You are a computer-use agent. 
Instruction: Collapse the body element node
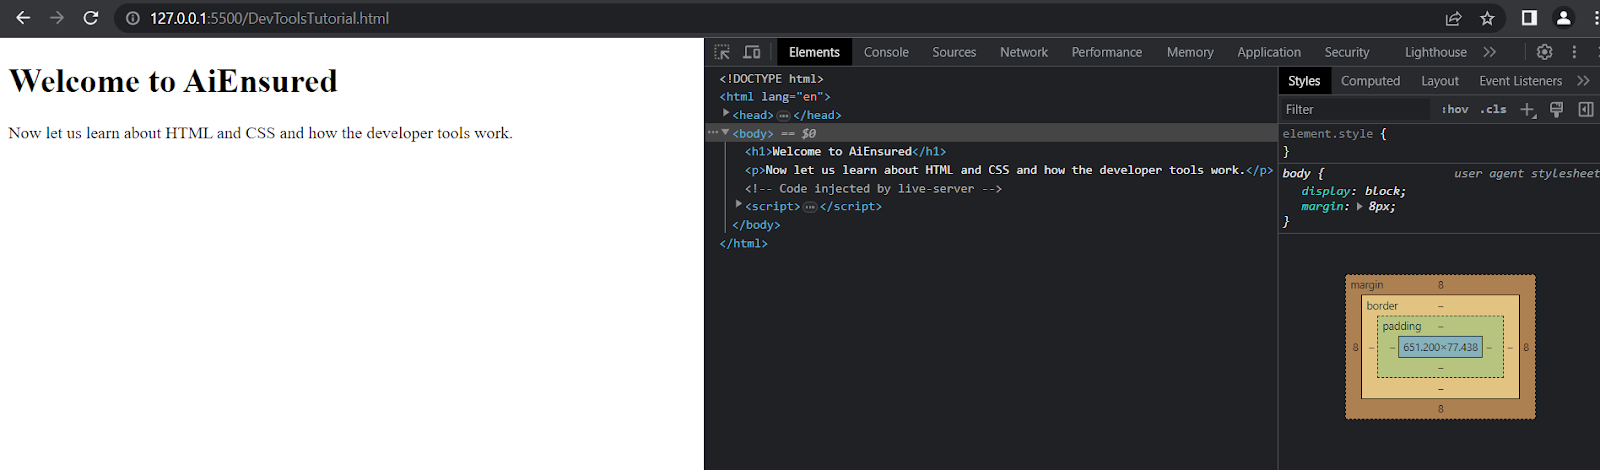point(726,133)
